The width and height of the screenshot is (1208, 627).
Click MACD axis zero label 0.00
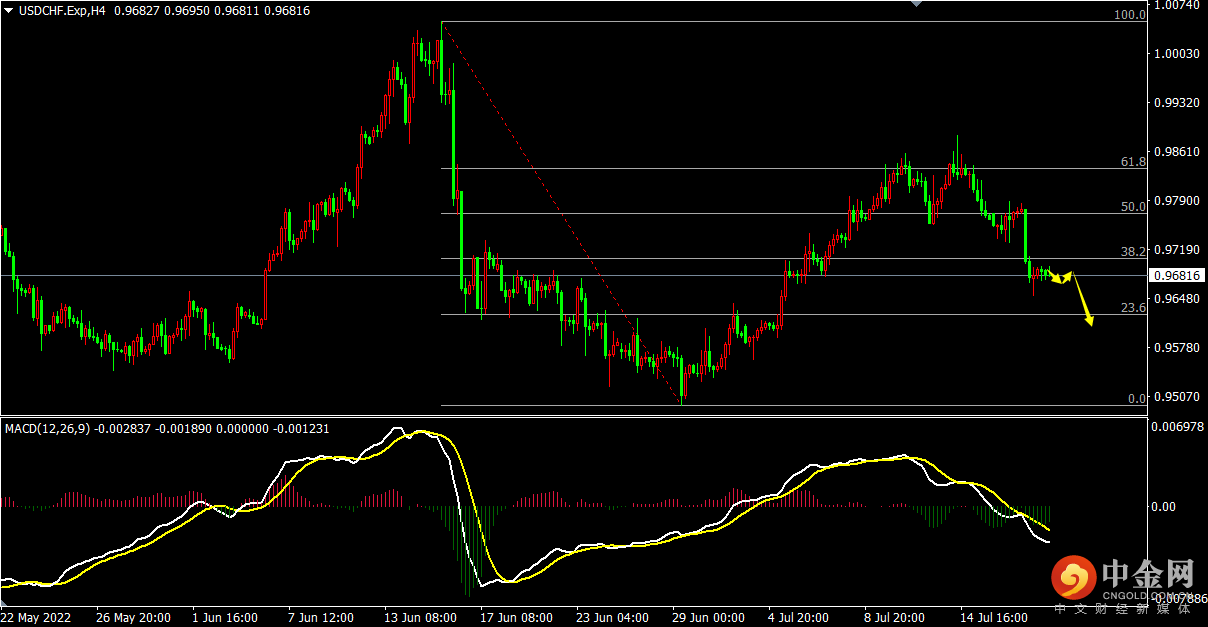(1163, 506)
